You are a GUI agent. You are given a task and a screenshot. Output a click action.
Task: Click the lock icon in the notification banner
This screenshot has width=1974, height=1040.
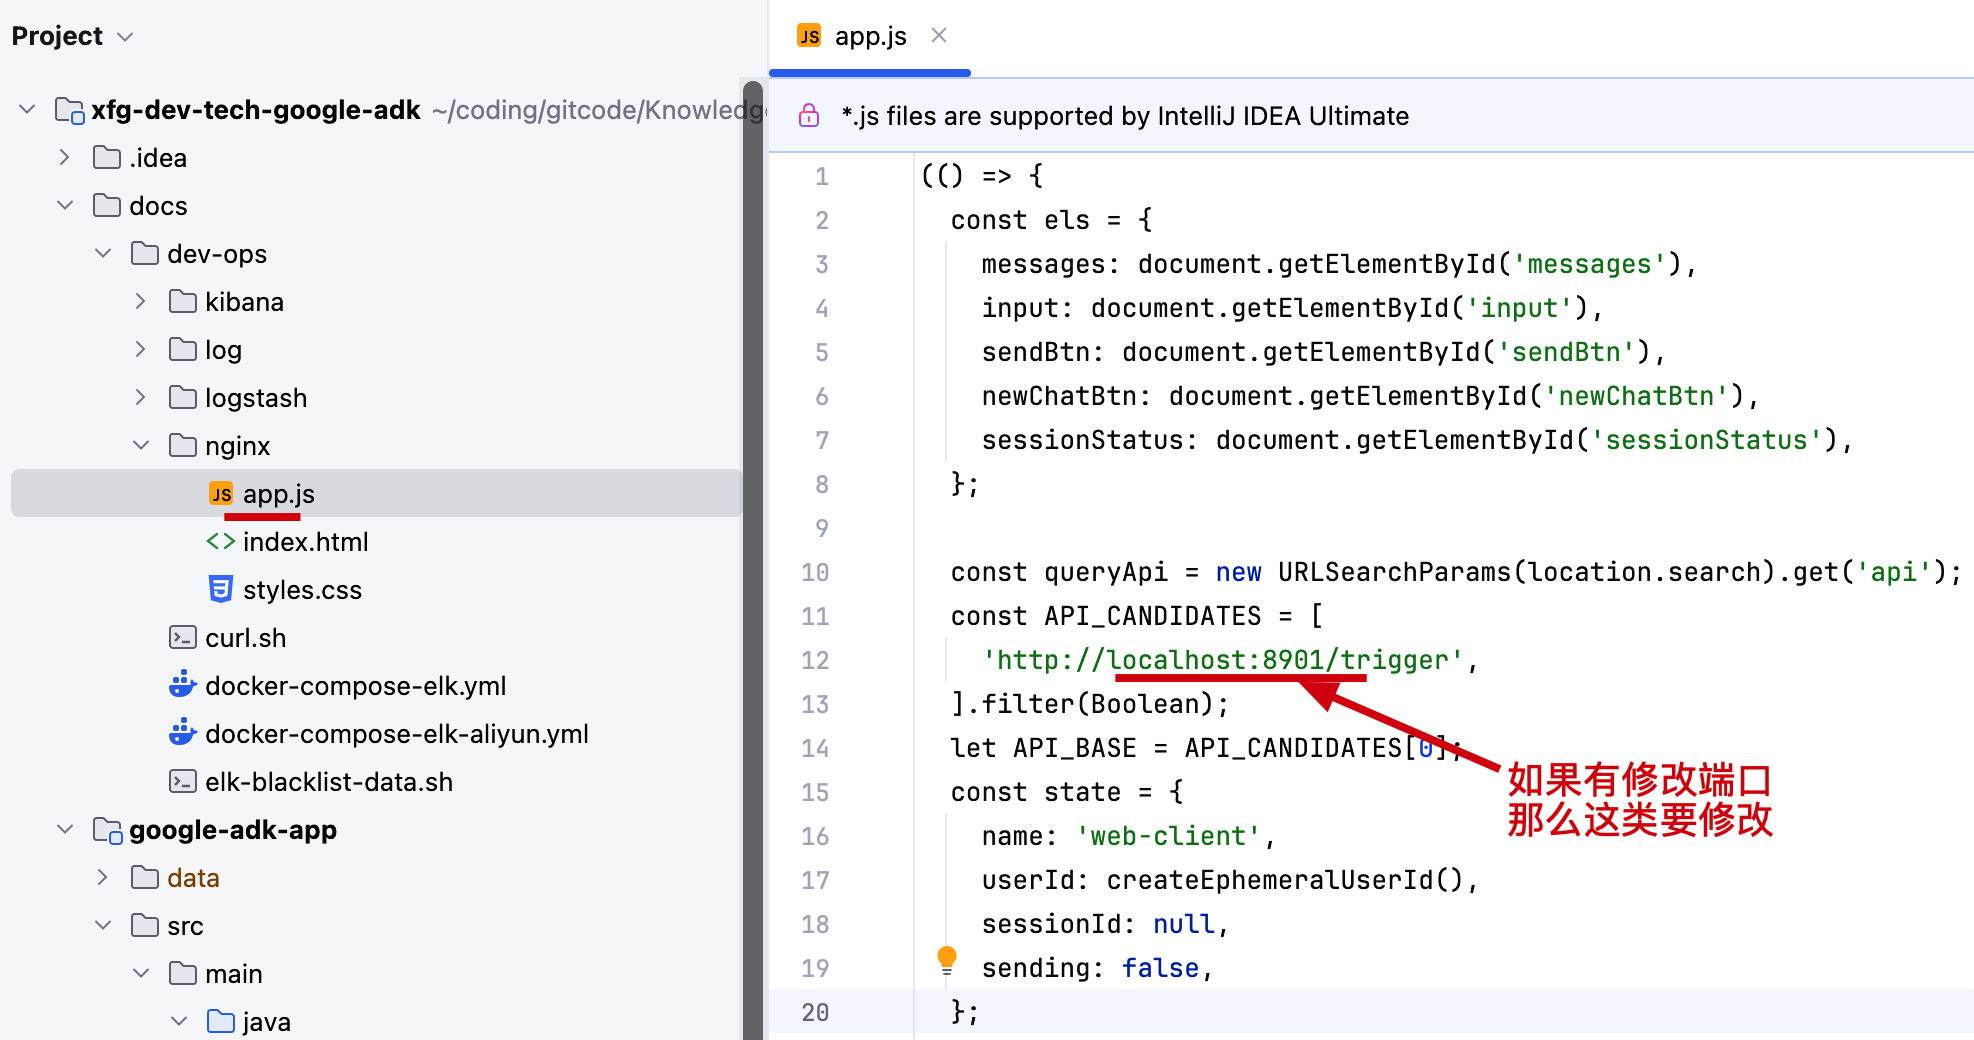[809, 116]
